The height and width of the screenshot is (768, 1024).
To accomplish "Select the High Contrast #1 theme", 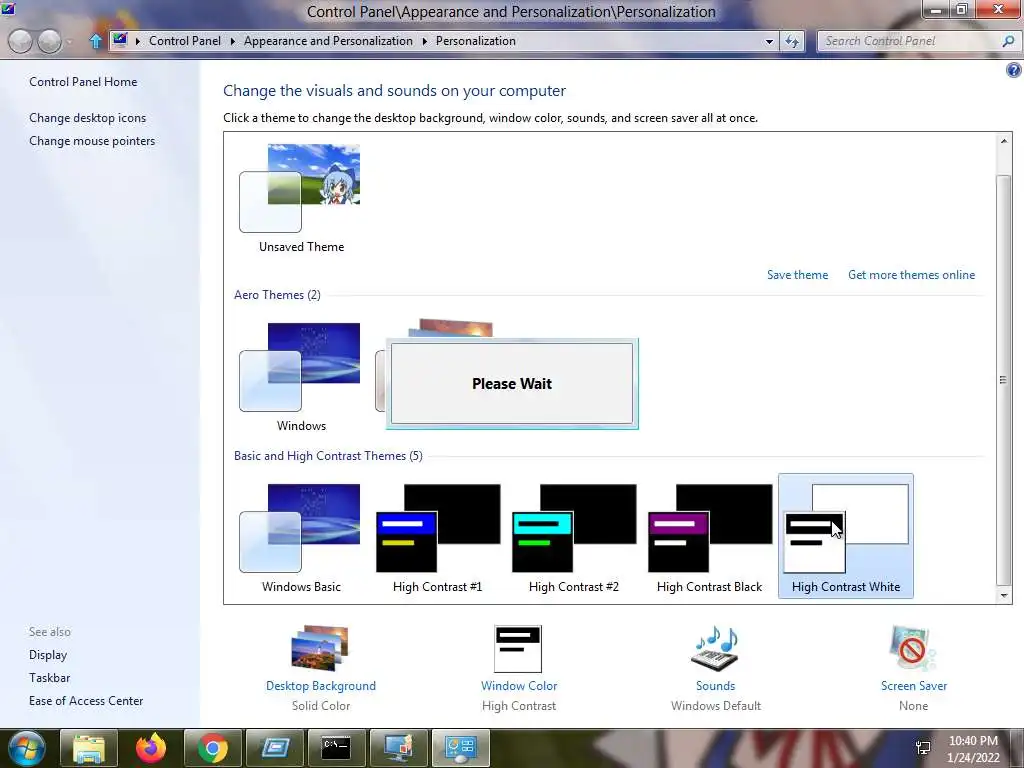I will pos(438,538).
